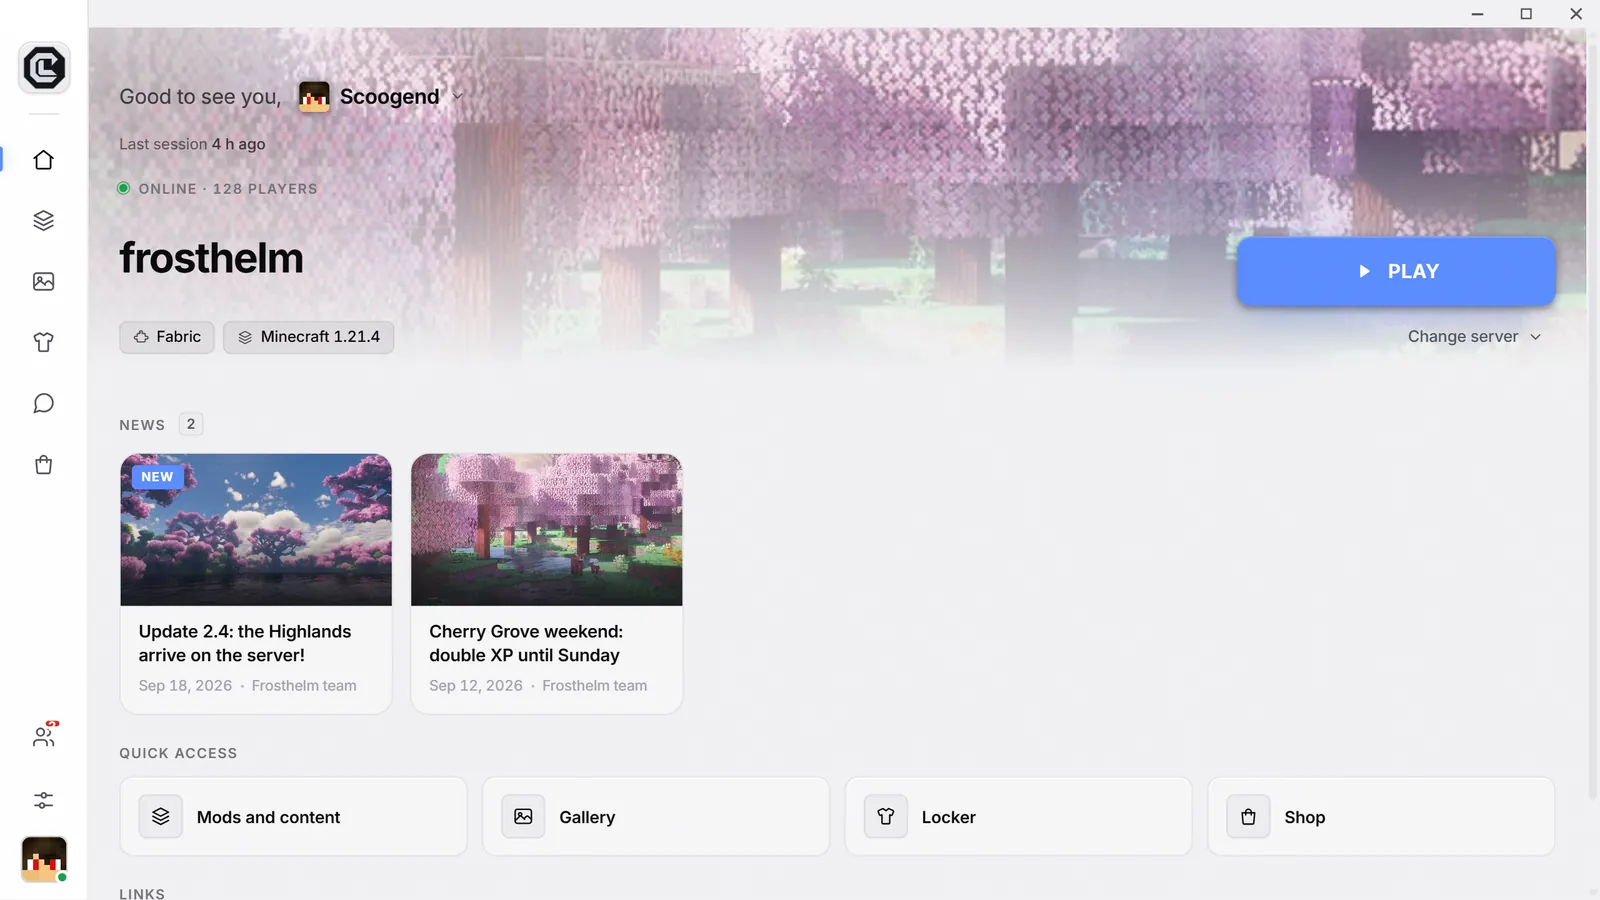The height and width of the screenshot is (900, 1600).
Task: Open the Mods and content quick access card
Action: (294, 817)
